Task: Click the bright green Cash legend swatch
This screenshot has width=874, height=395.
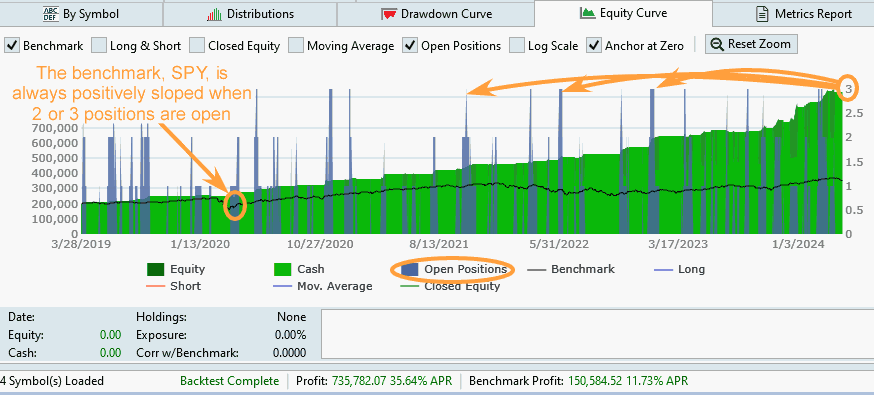Action: (x=283, y=270)
